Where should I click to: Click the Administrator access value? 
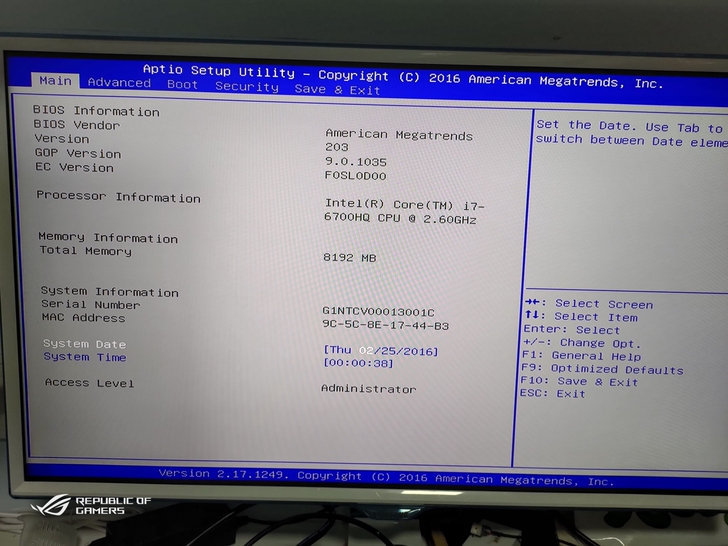(369, 389)
